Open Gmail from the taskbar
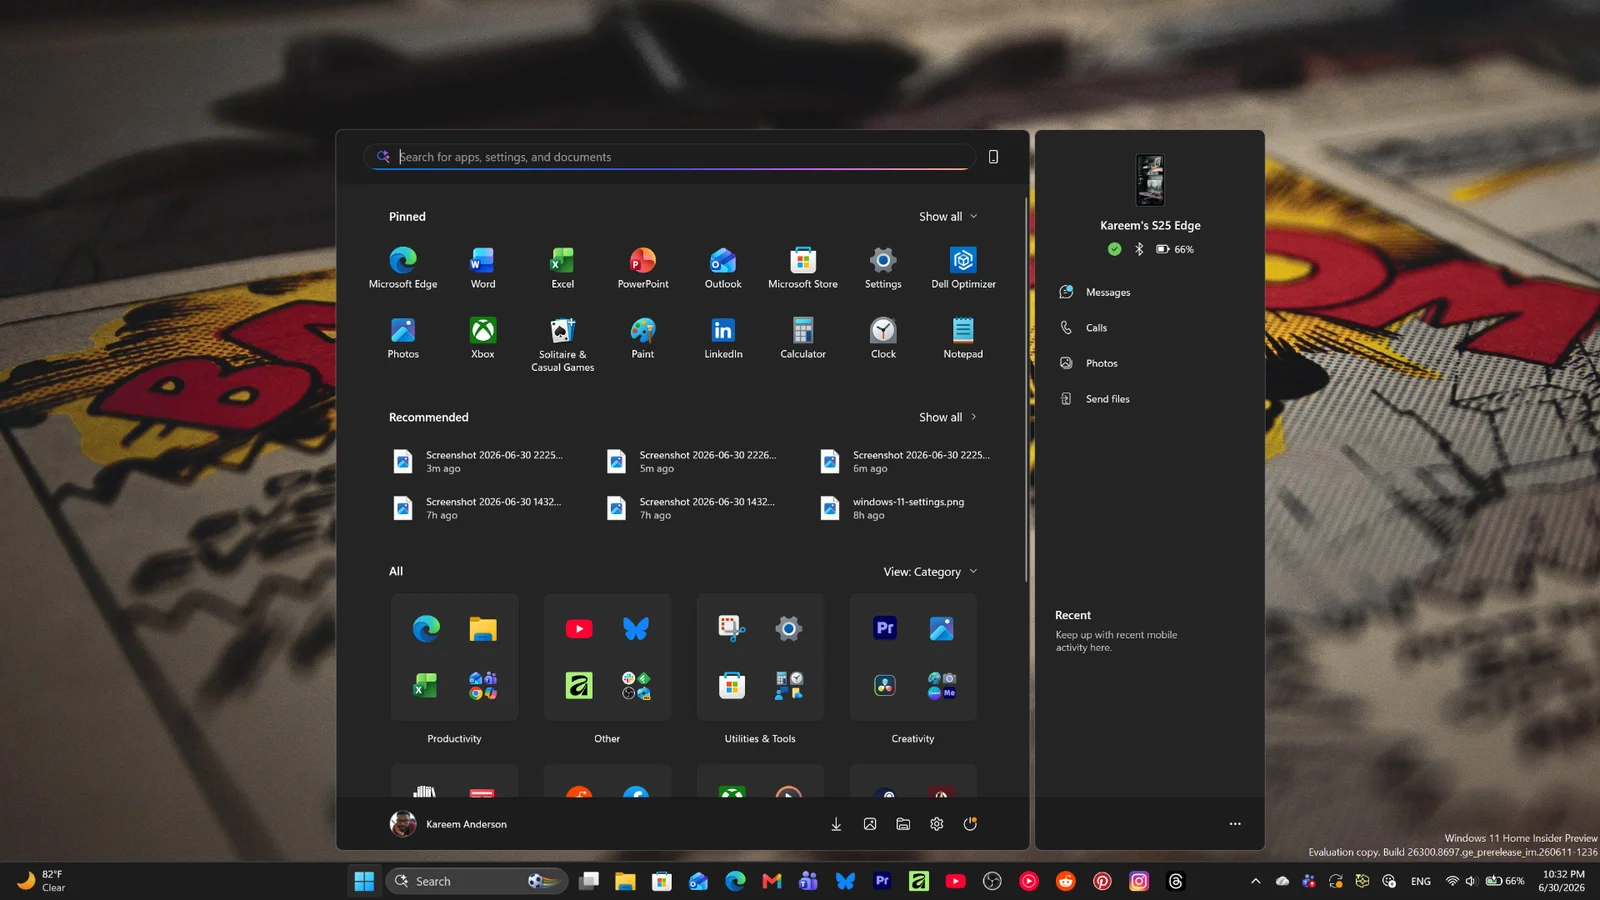The height and width of the screenshot is (900, 1600). click(x=772, y=881)
